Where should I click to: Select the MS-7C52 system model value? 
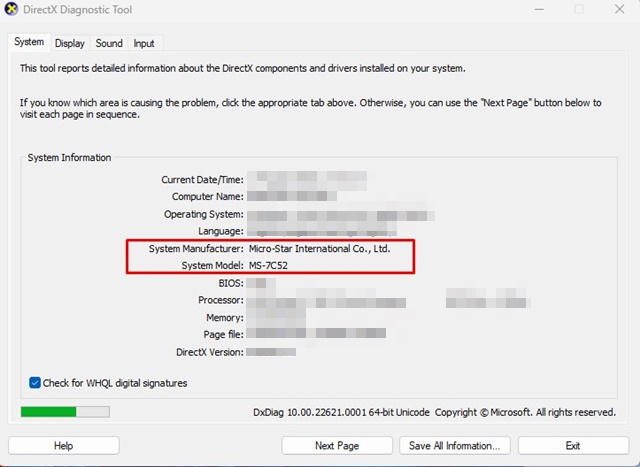coord(268,265)
